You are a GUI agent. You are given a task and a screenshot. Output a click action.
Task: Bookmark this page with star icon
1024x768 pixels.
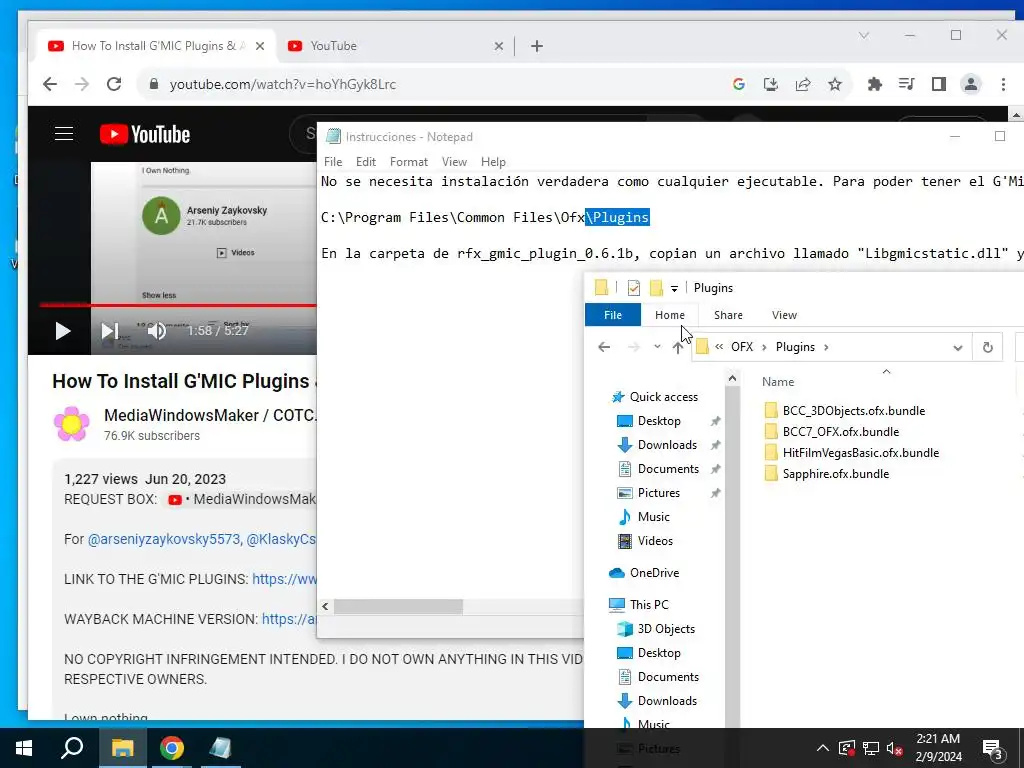click(x=835, y=84)
